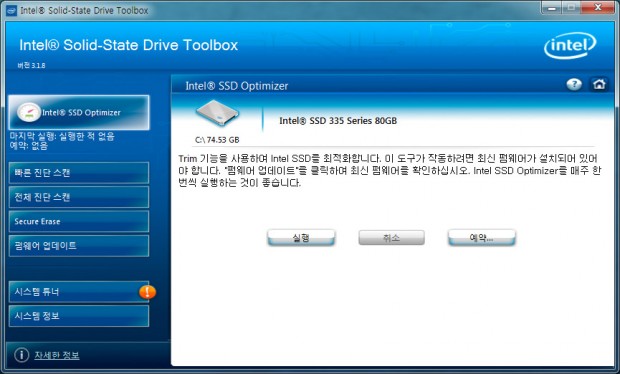620x374 pixels.
Task: Click the 예약... (schedule) button
Action: 482,238
